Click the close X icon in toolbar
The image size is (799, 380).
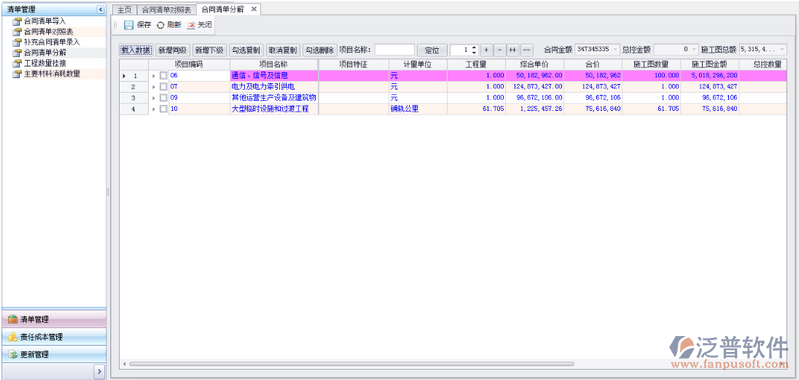(191, 25)
